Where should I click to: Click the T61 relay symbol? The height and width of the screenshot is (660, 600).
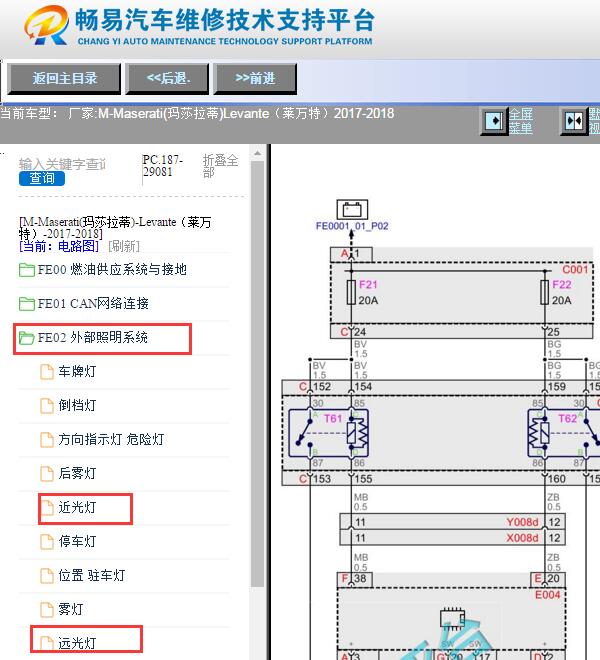[x=328, y=433]
